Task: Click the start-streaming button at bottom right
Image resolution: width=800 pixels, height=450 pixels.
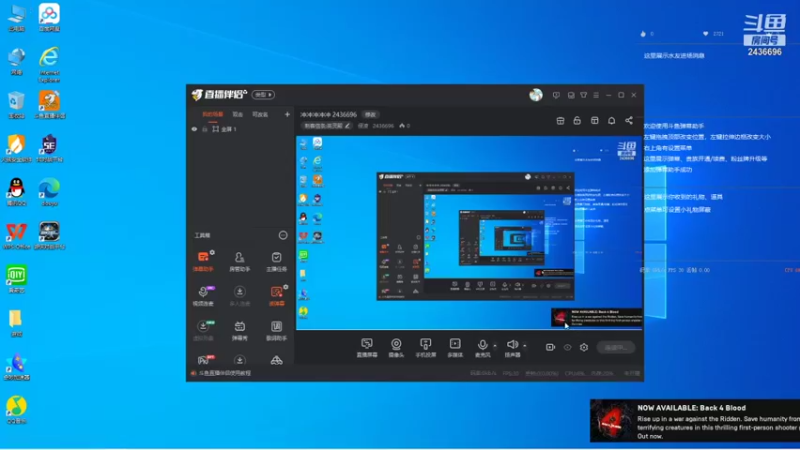Action: [616, 347]
